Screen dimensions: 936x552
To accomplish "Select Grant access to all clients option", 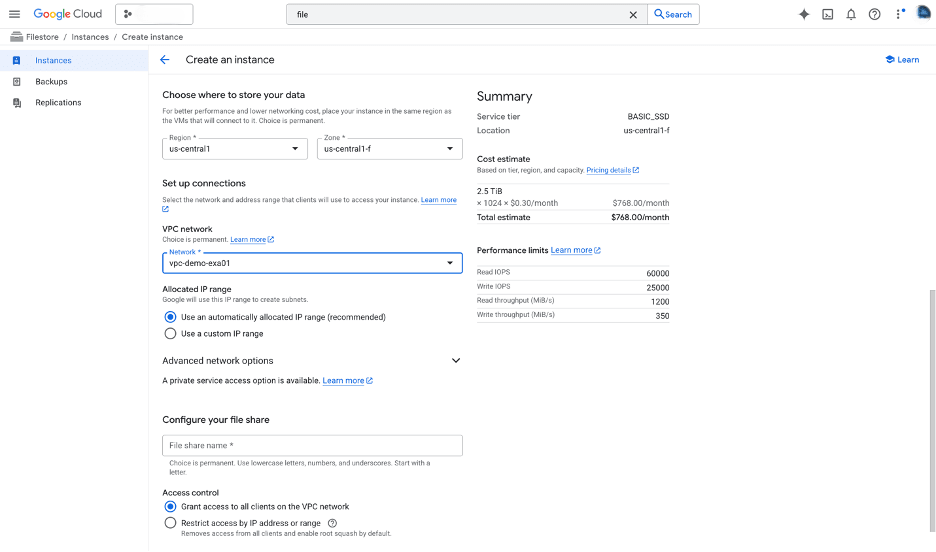I will click(170, 507).
